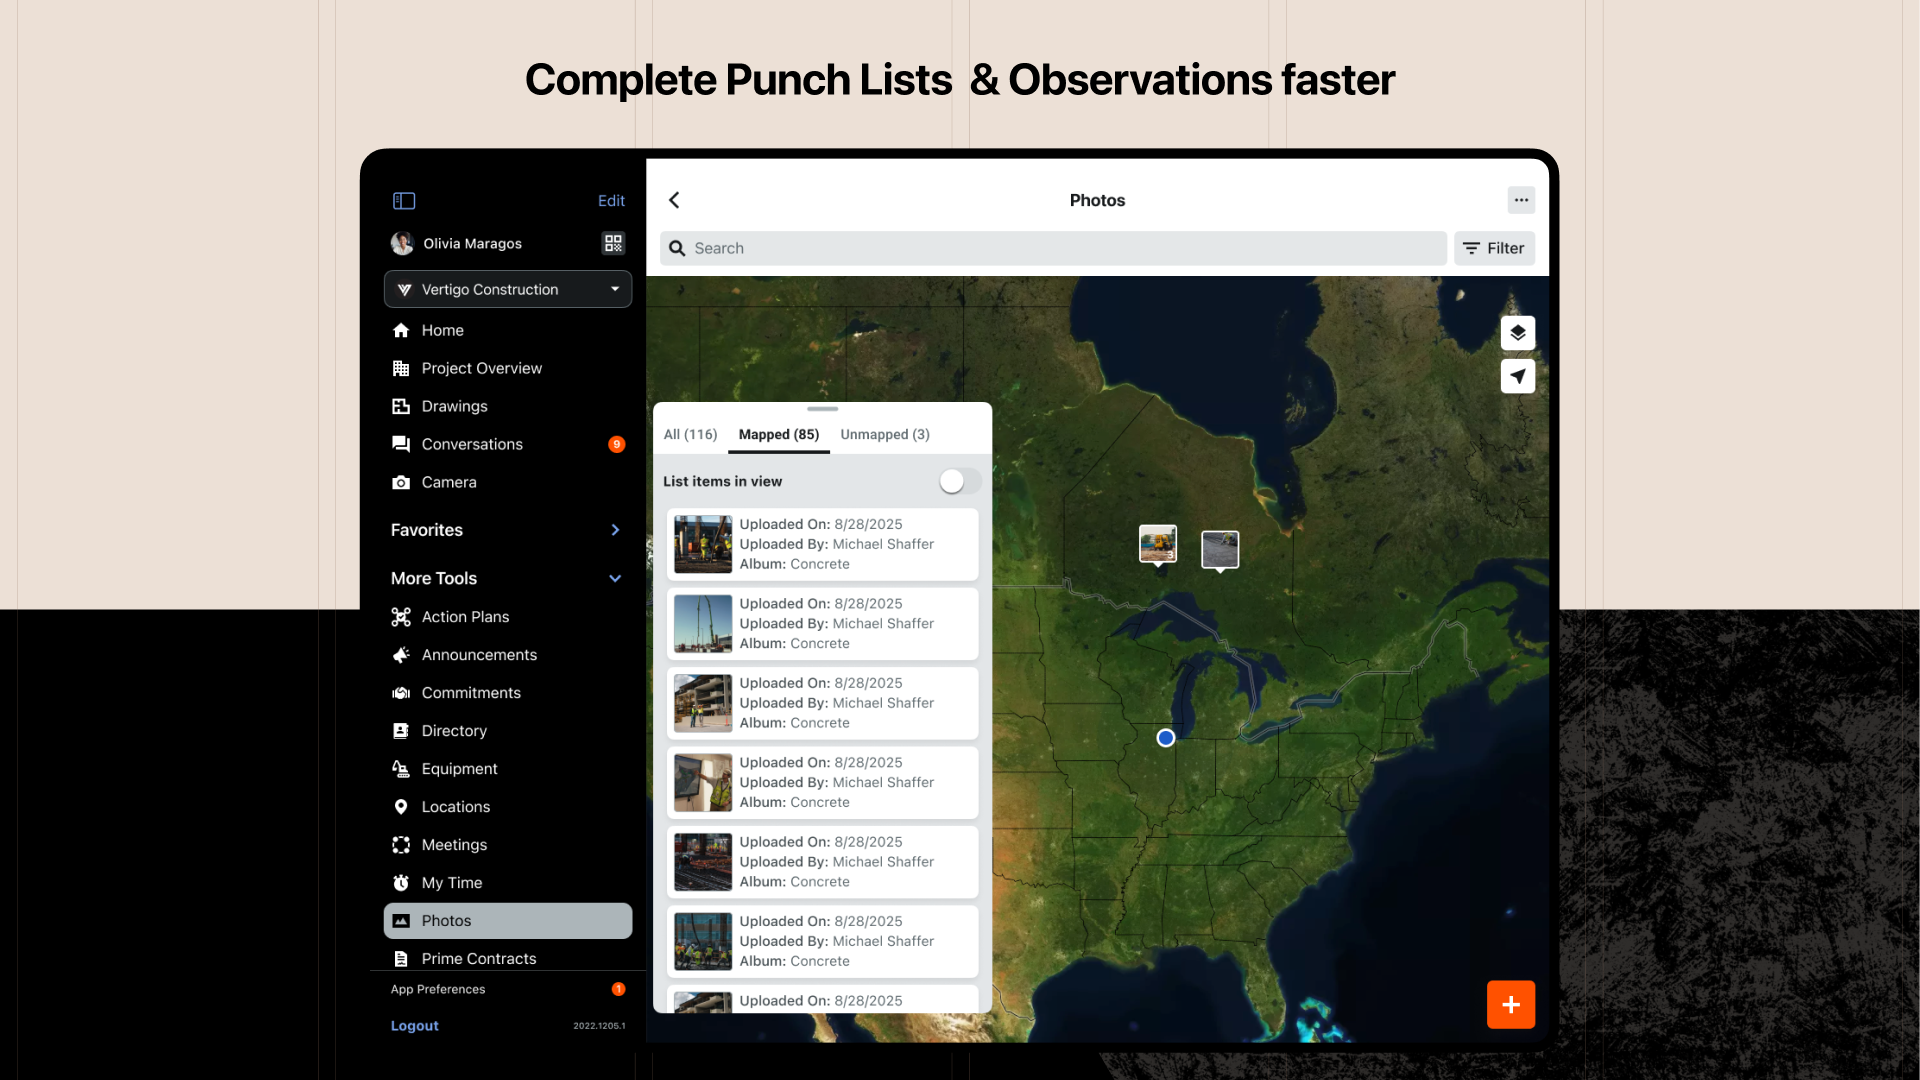Screen dimensions: 1920x1080
Task: Open Conversations with 9 notifications
Action: [472, 444]
